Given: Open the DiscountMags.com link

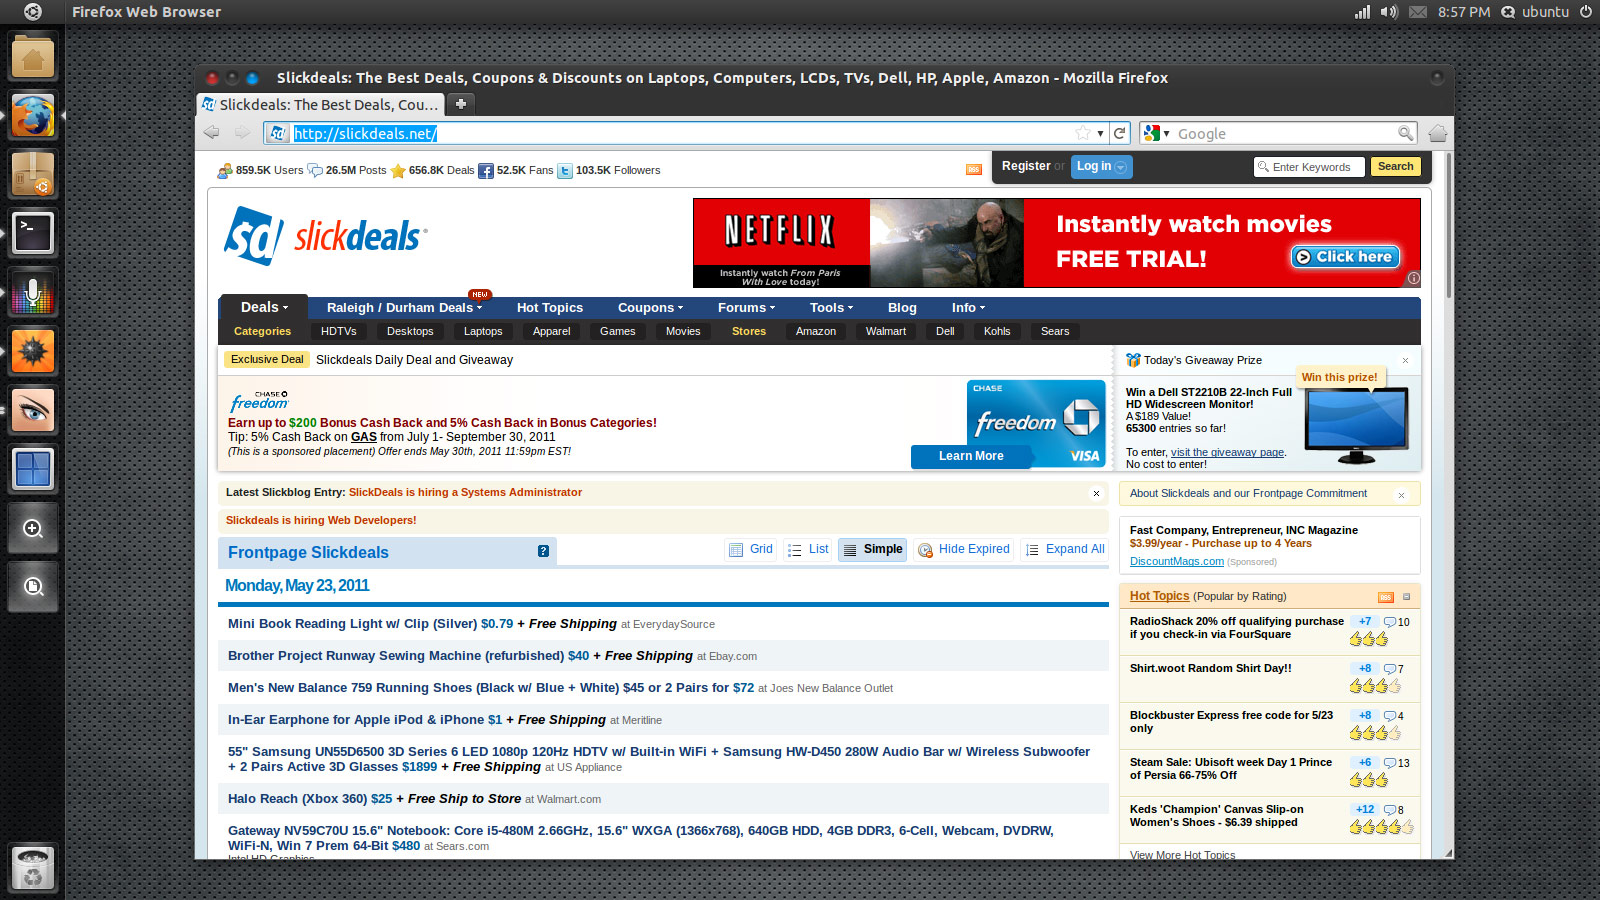Looking at the screenshot, I should tap(1176, 562).
